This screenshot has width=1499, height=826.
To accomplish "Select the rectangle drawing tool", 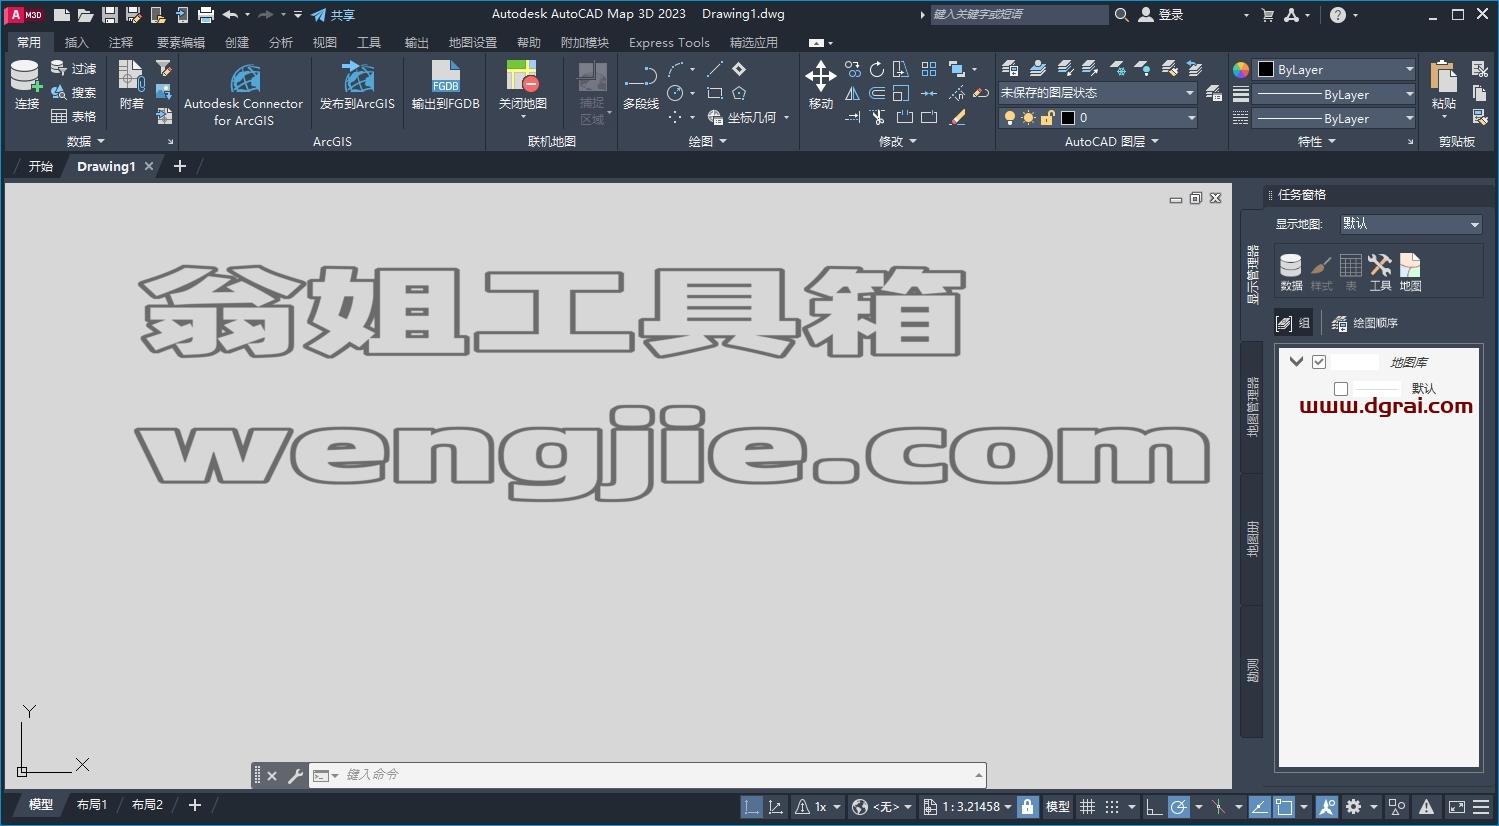I will click(x=714, y=93).
